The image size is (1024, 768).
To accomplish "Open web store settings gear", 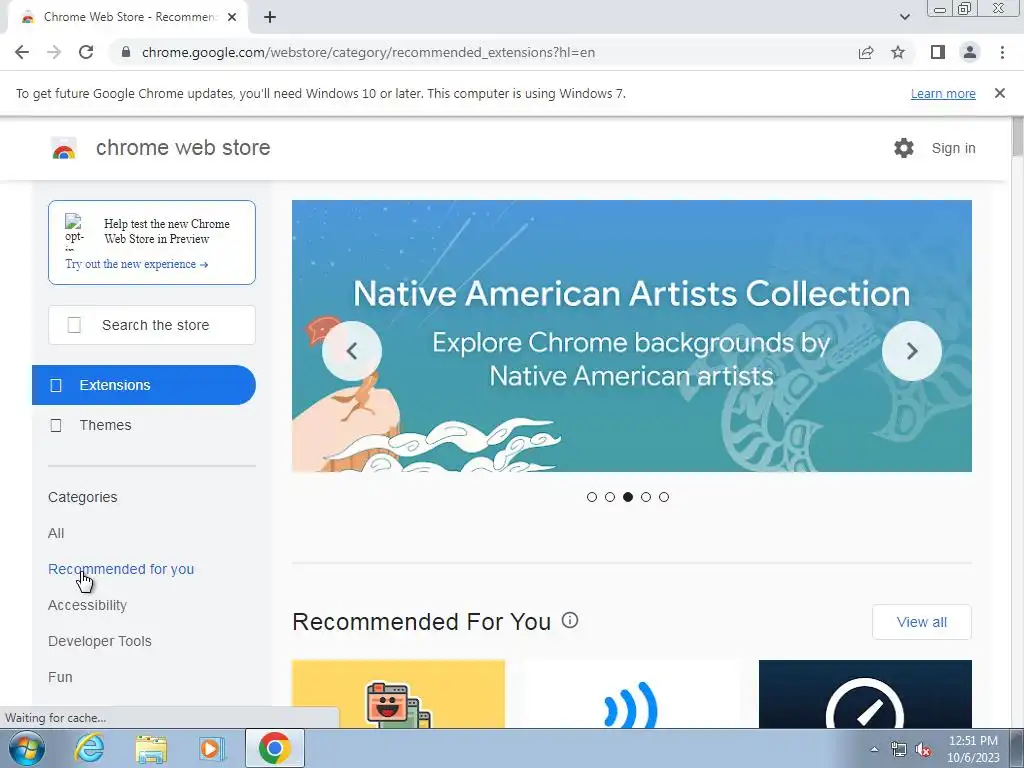I will tap(904, 148).
